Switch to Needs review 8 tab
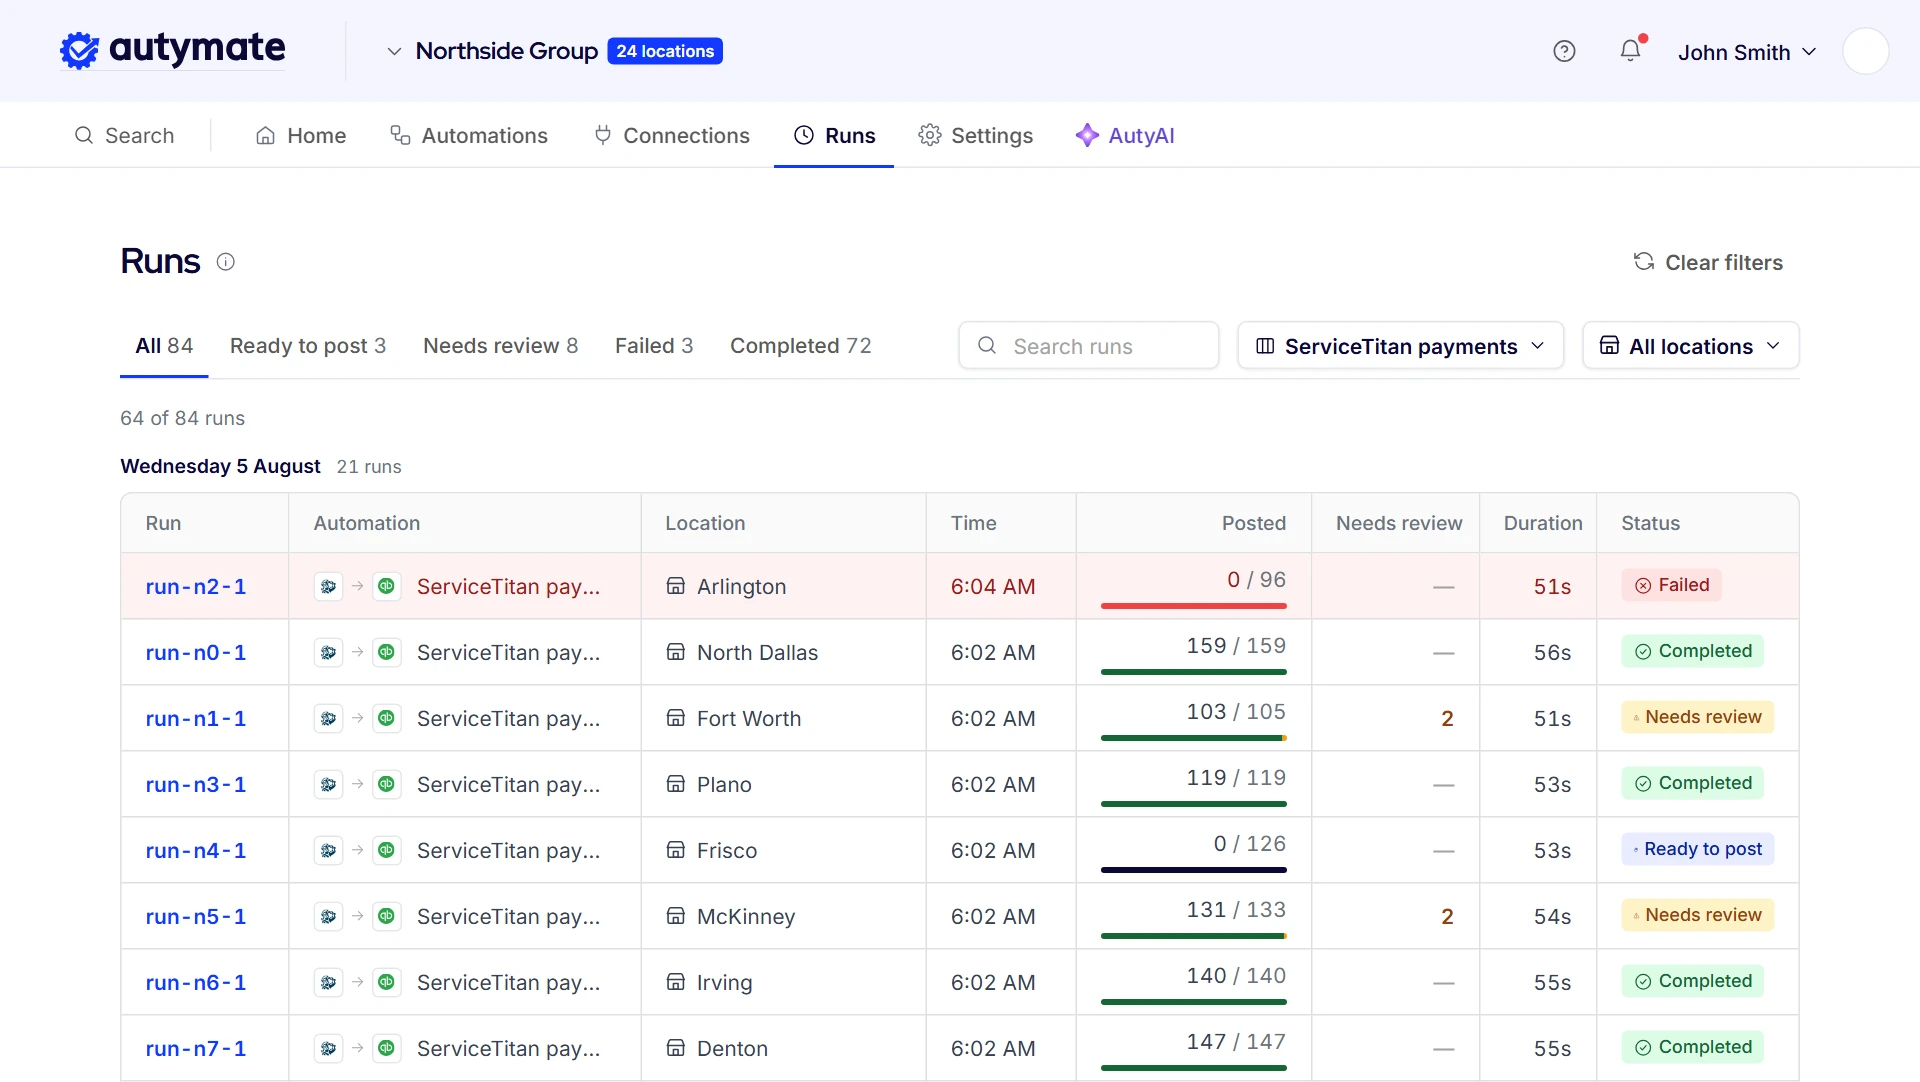Viewport: 1920px width, 1082px height. click(500, 346)
